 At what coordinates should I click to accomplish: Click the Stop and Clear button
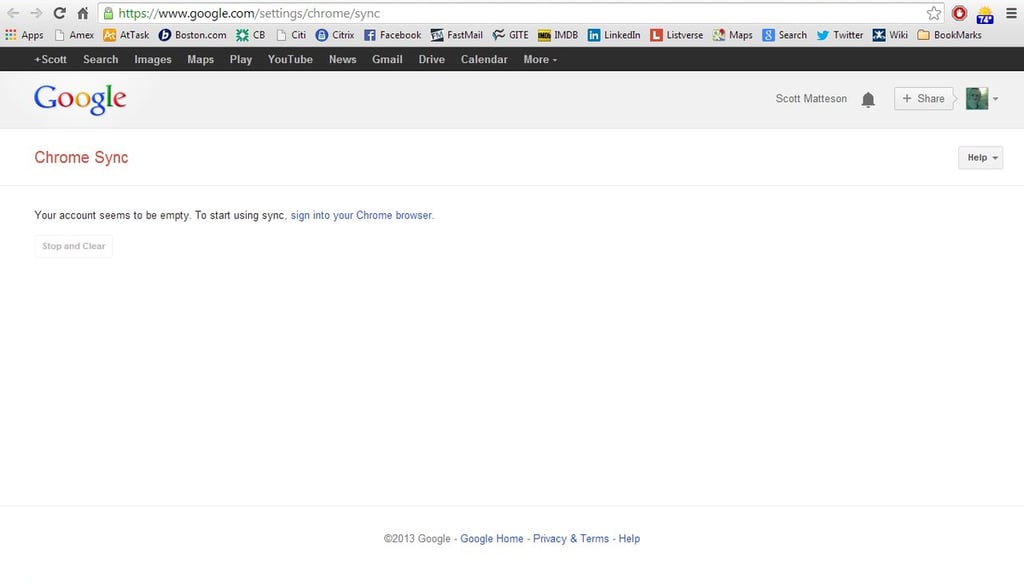(x=74, y=246)
